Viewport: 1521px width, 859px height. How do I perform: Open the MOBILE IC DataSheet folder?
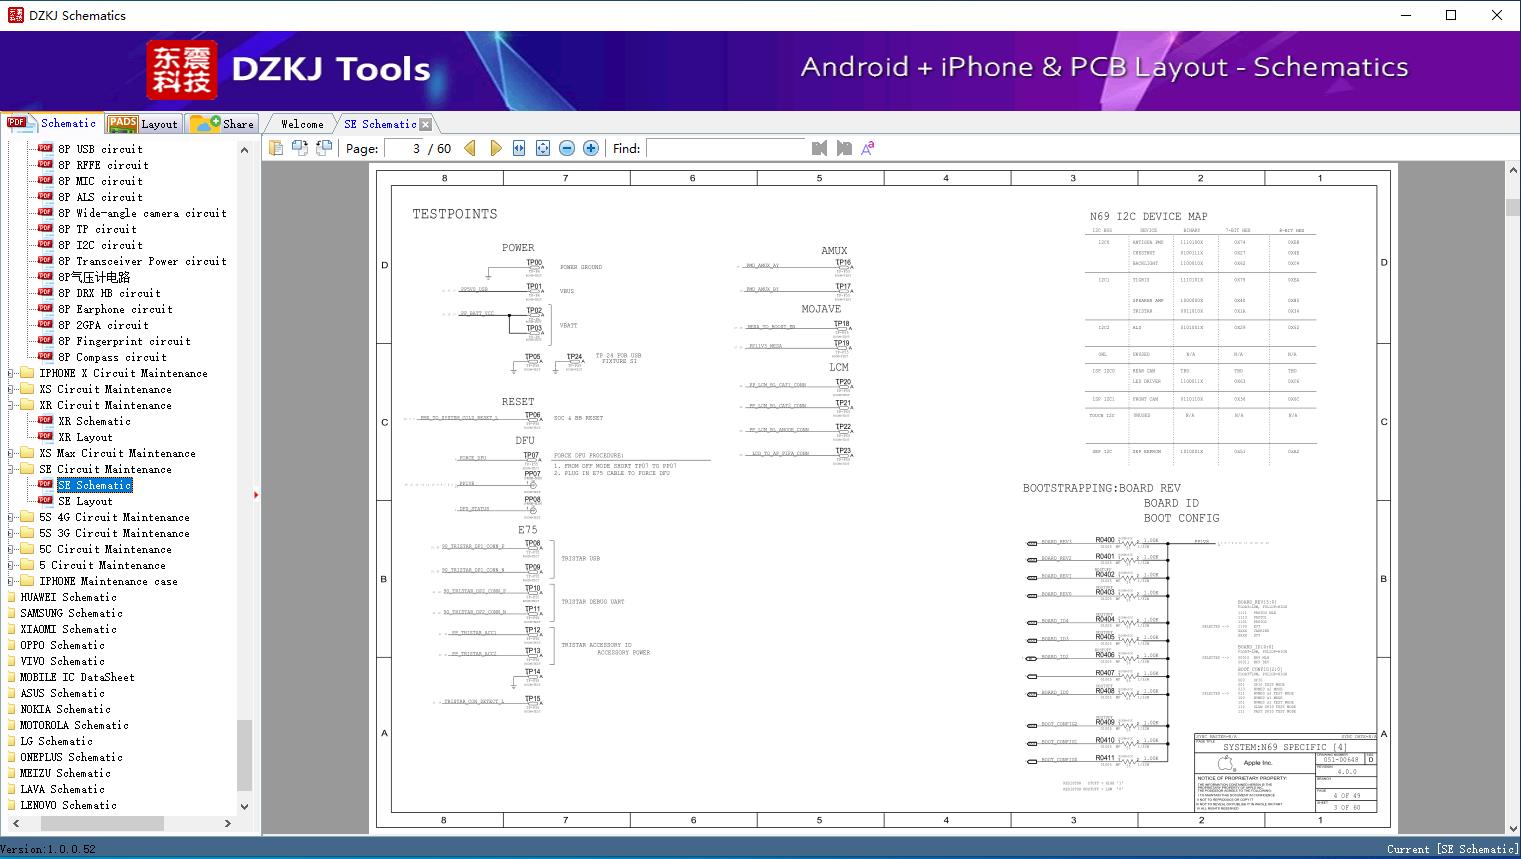pyautogui.click(x=77, y=677)
